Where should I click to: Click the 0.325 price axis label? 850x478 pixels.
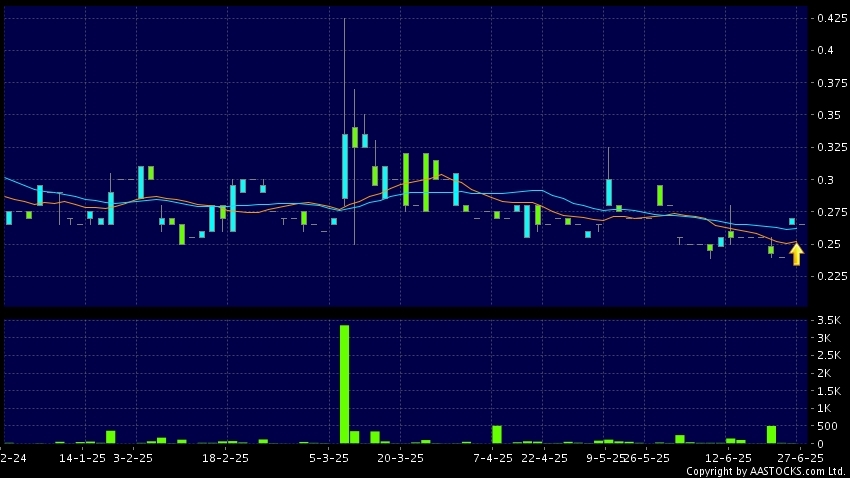point(832,147)
